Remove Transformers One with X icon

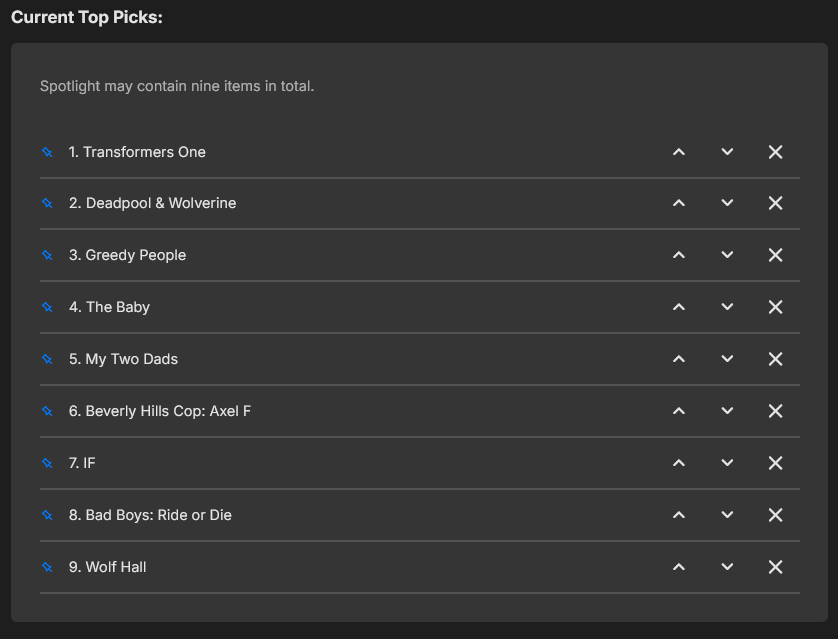(775, 152)
